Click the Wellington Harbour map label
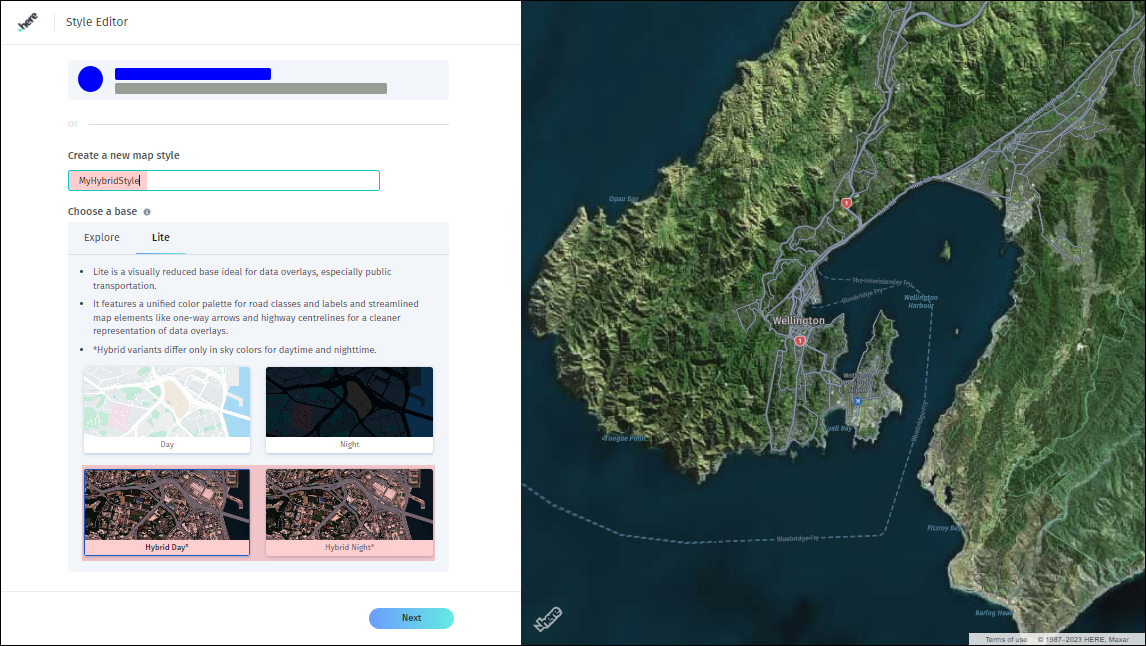Image resolution: width=1146 pixels, height=646 pixels. tap(920, 301)
